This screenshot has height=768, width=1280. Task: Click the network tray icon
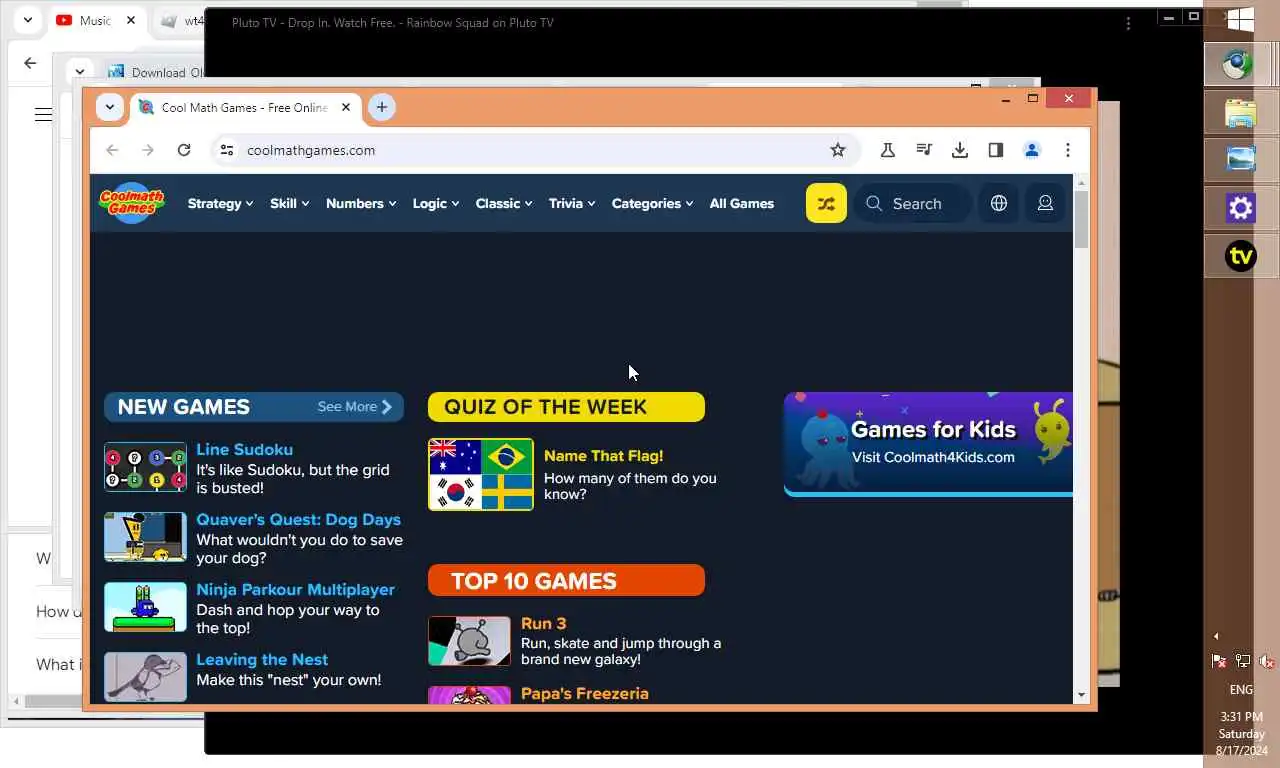pyautogui.click(x=1242, y=661)
